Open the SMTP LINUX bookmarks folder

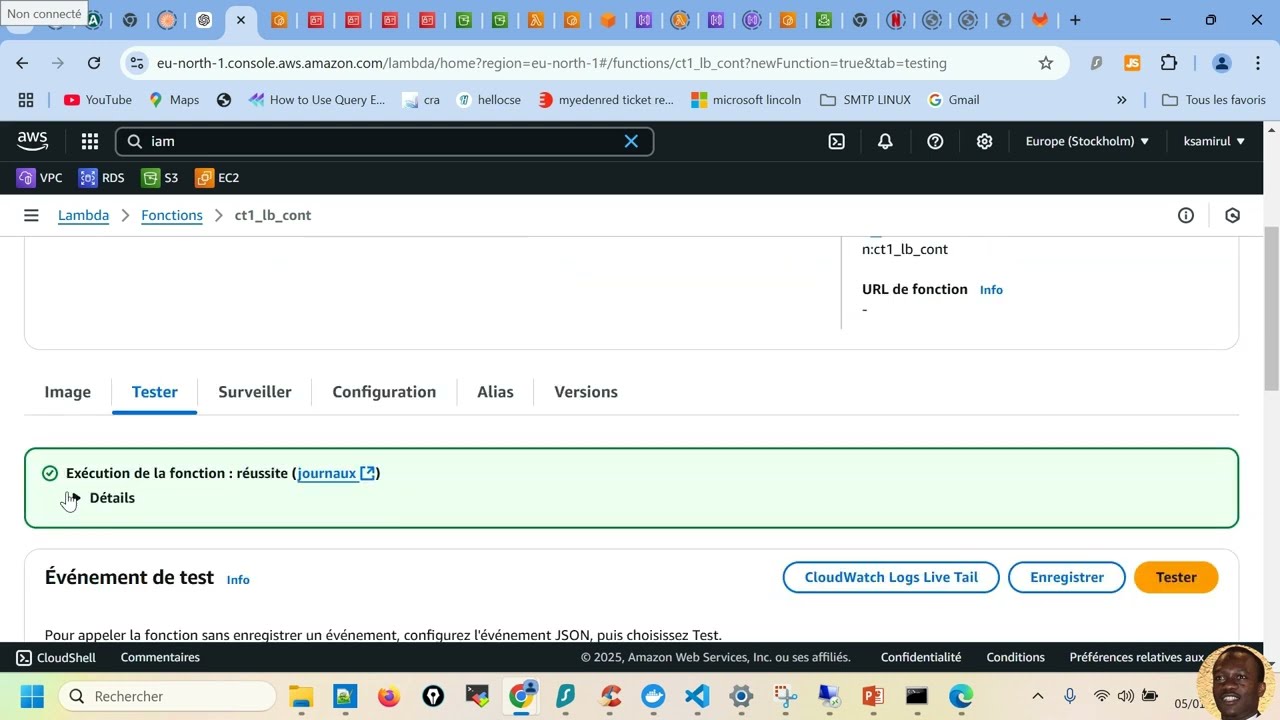click(x=865, y=100)
